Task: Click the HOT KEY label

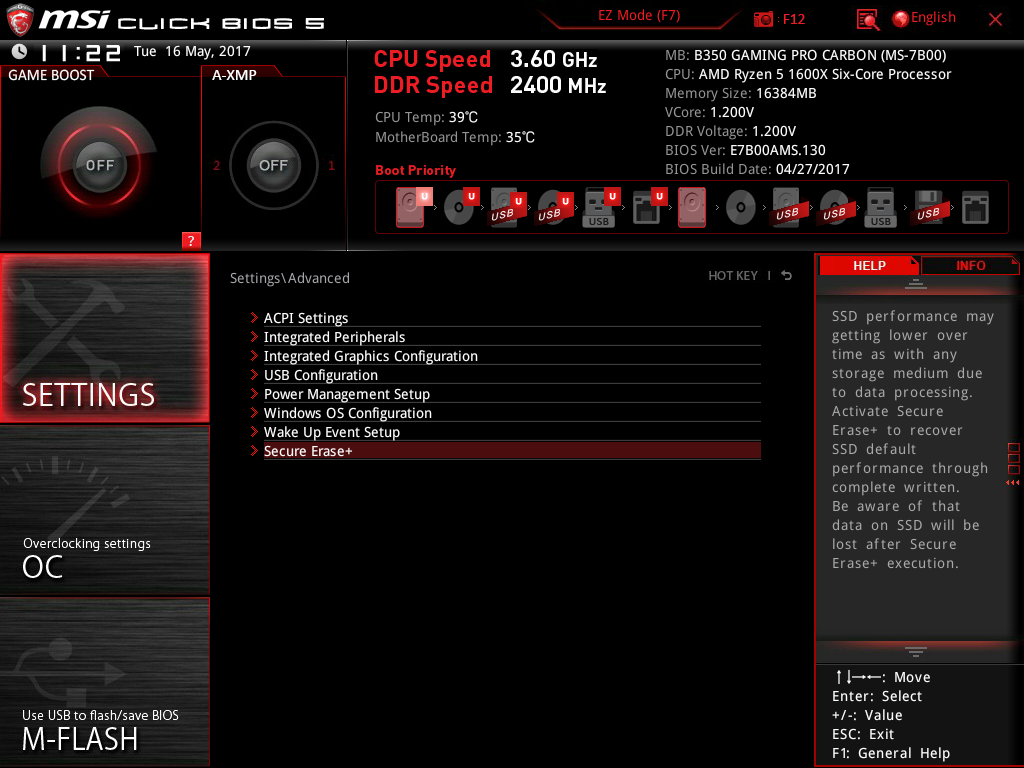Action: [733, 276]
